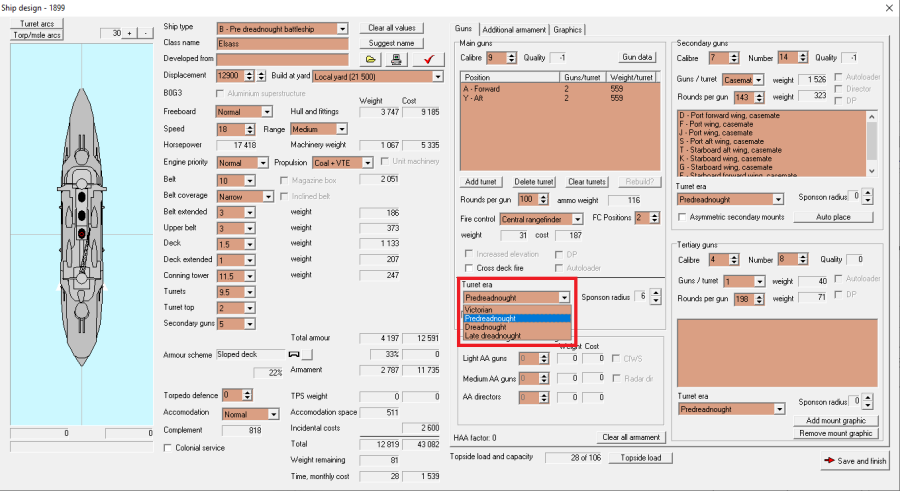Viewport: 900px width, 491px height.
Task: Open the Accomodation dropdown
Action: [x=273, y=415]
